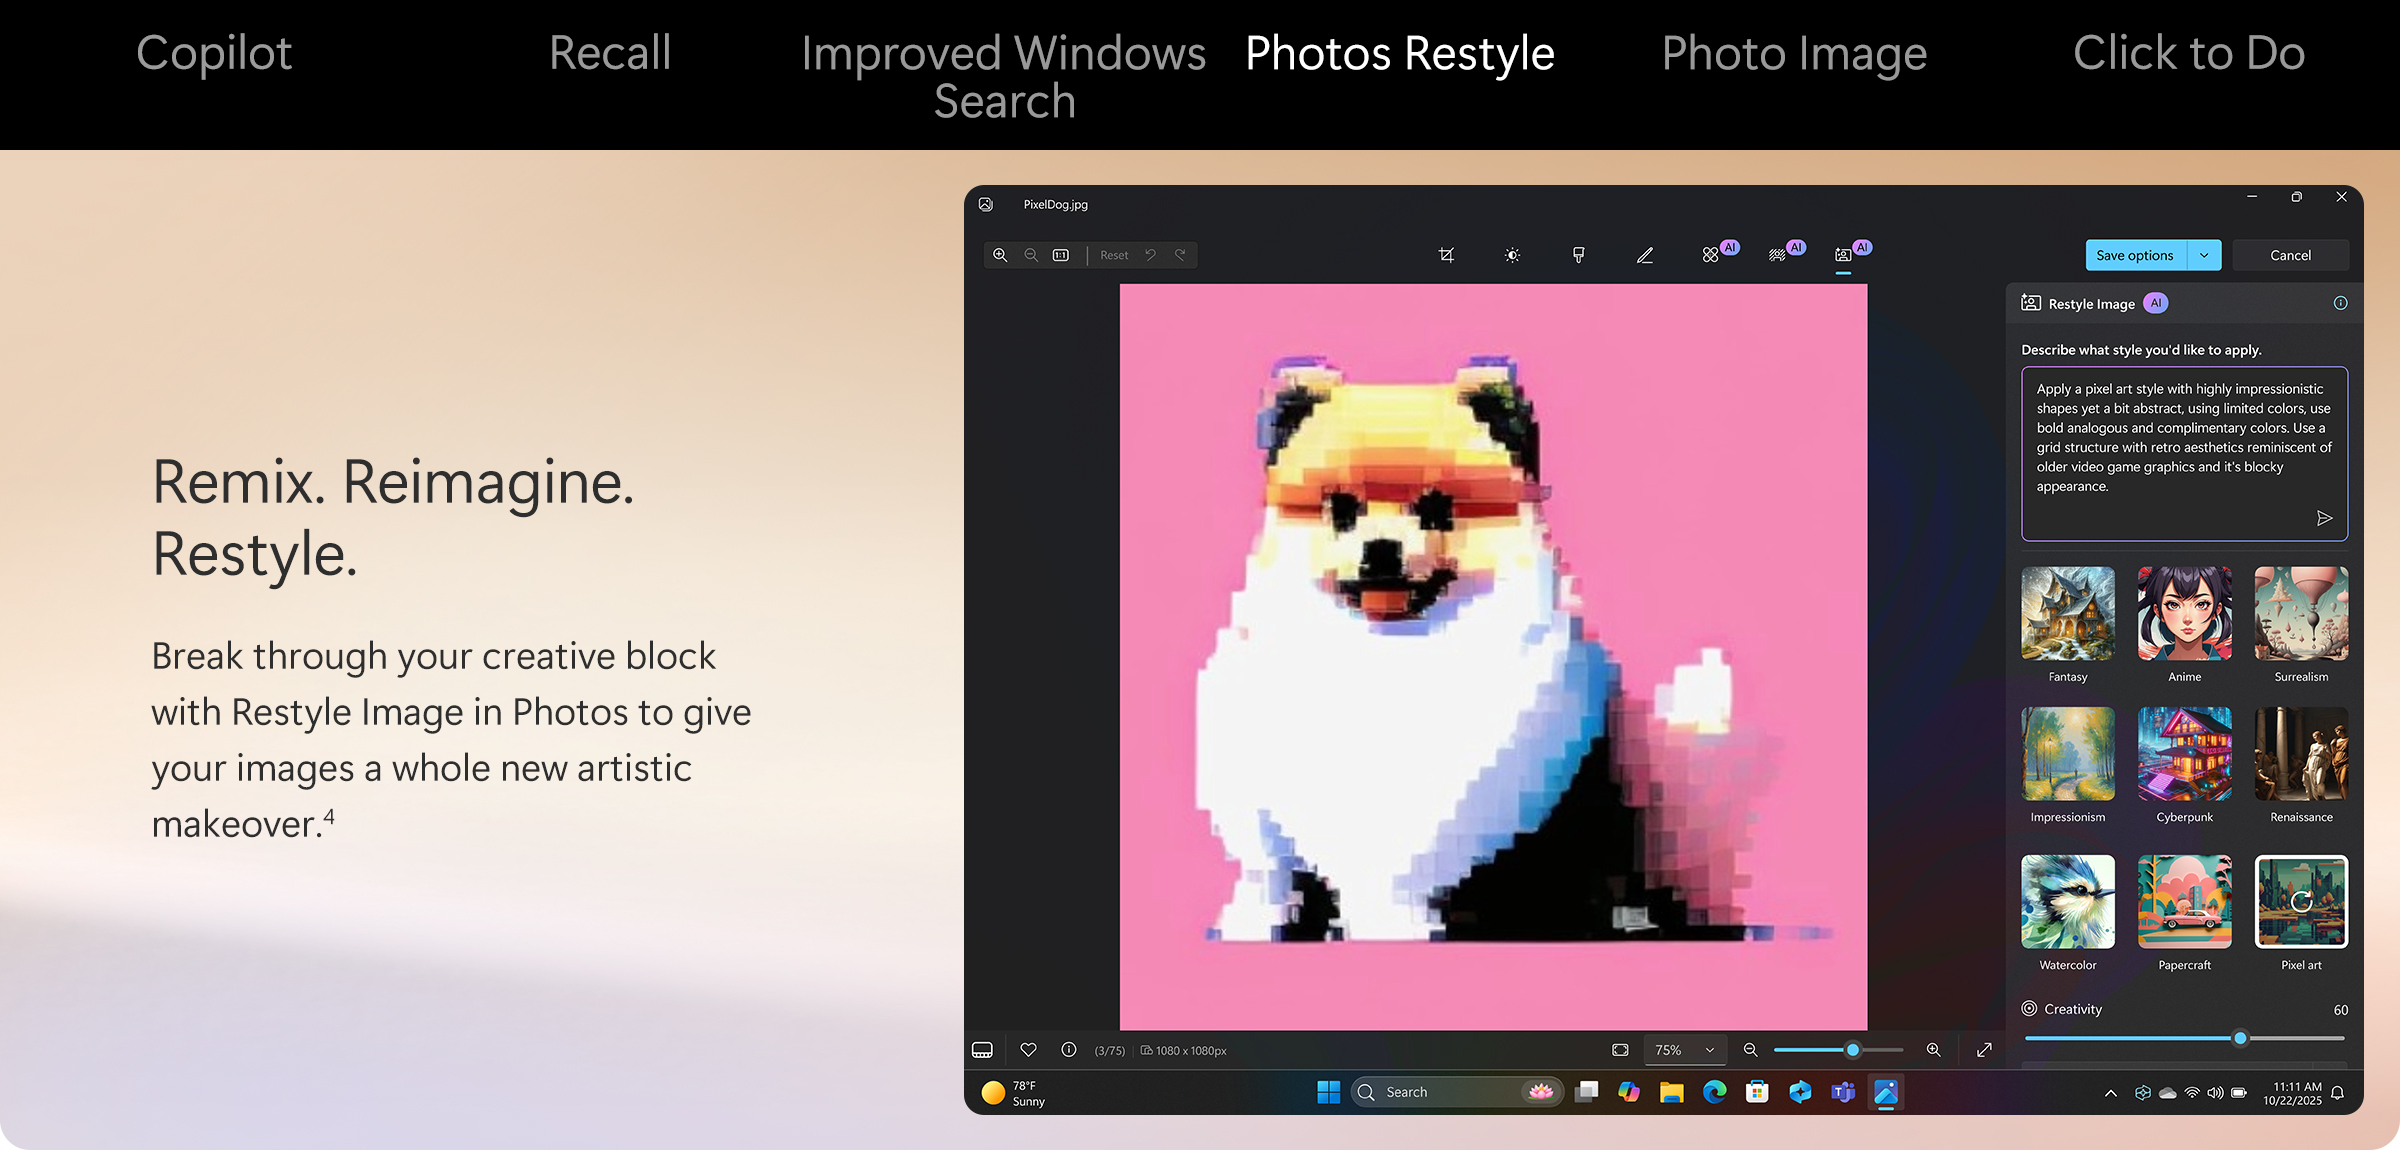
Task: Choose the Pixel art style thumbnail
Action: pyautogui.click(x=2301, y=902)
